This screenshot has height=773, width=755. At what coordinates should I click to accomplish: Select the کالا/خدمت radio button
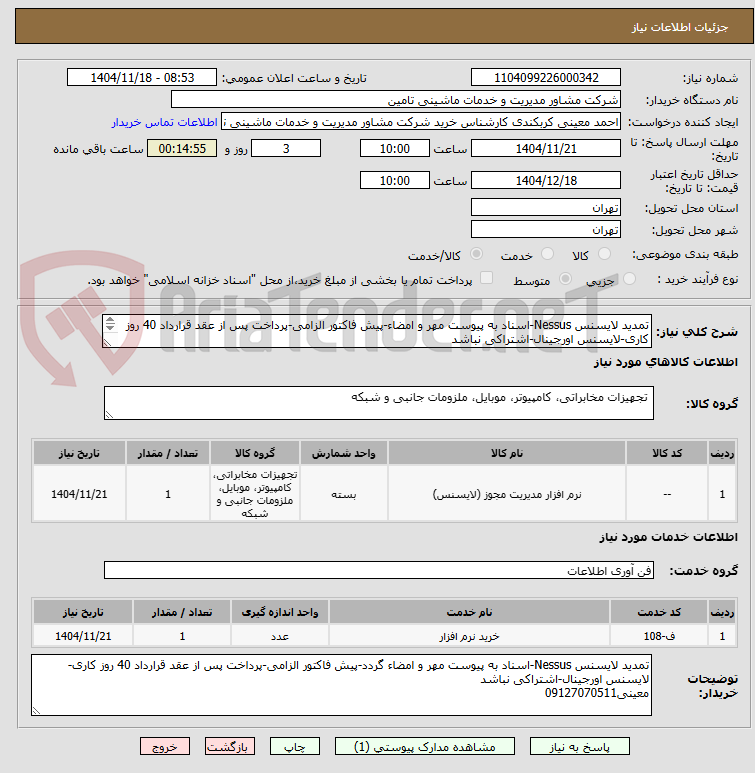click(x=476, y=254)
